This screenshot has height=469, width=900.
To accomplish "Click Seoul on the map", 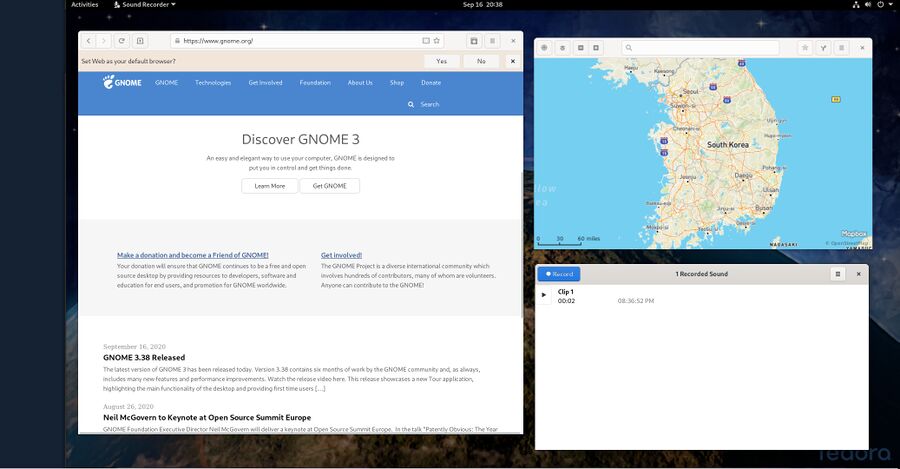I will [x=690, y=91].
